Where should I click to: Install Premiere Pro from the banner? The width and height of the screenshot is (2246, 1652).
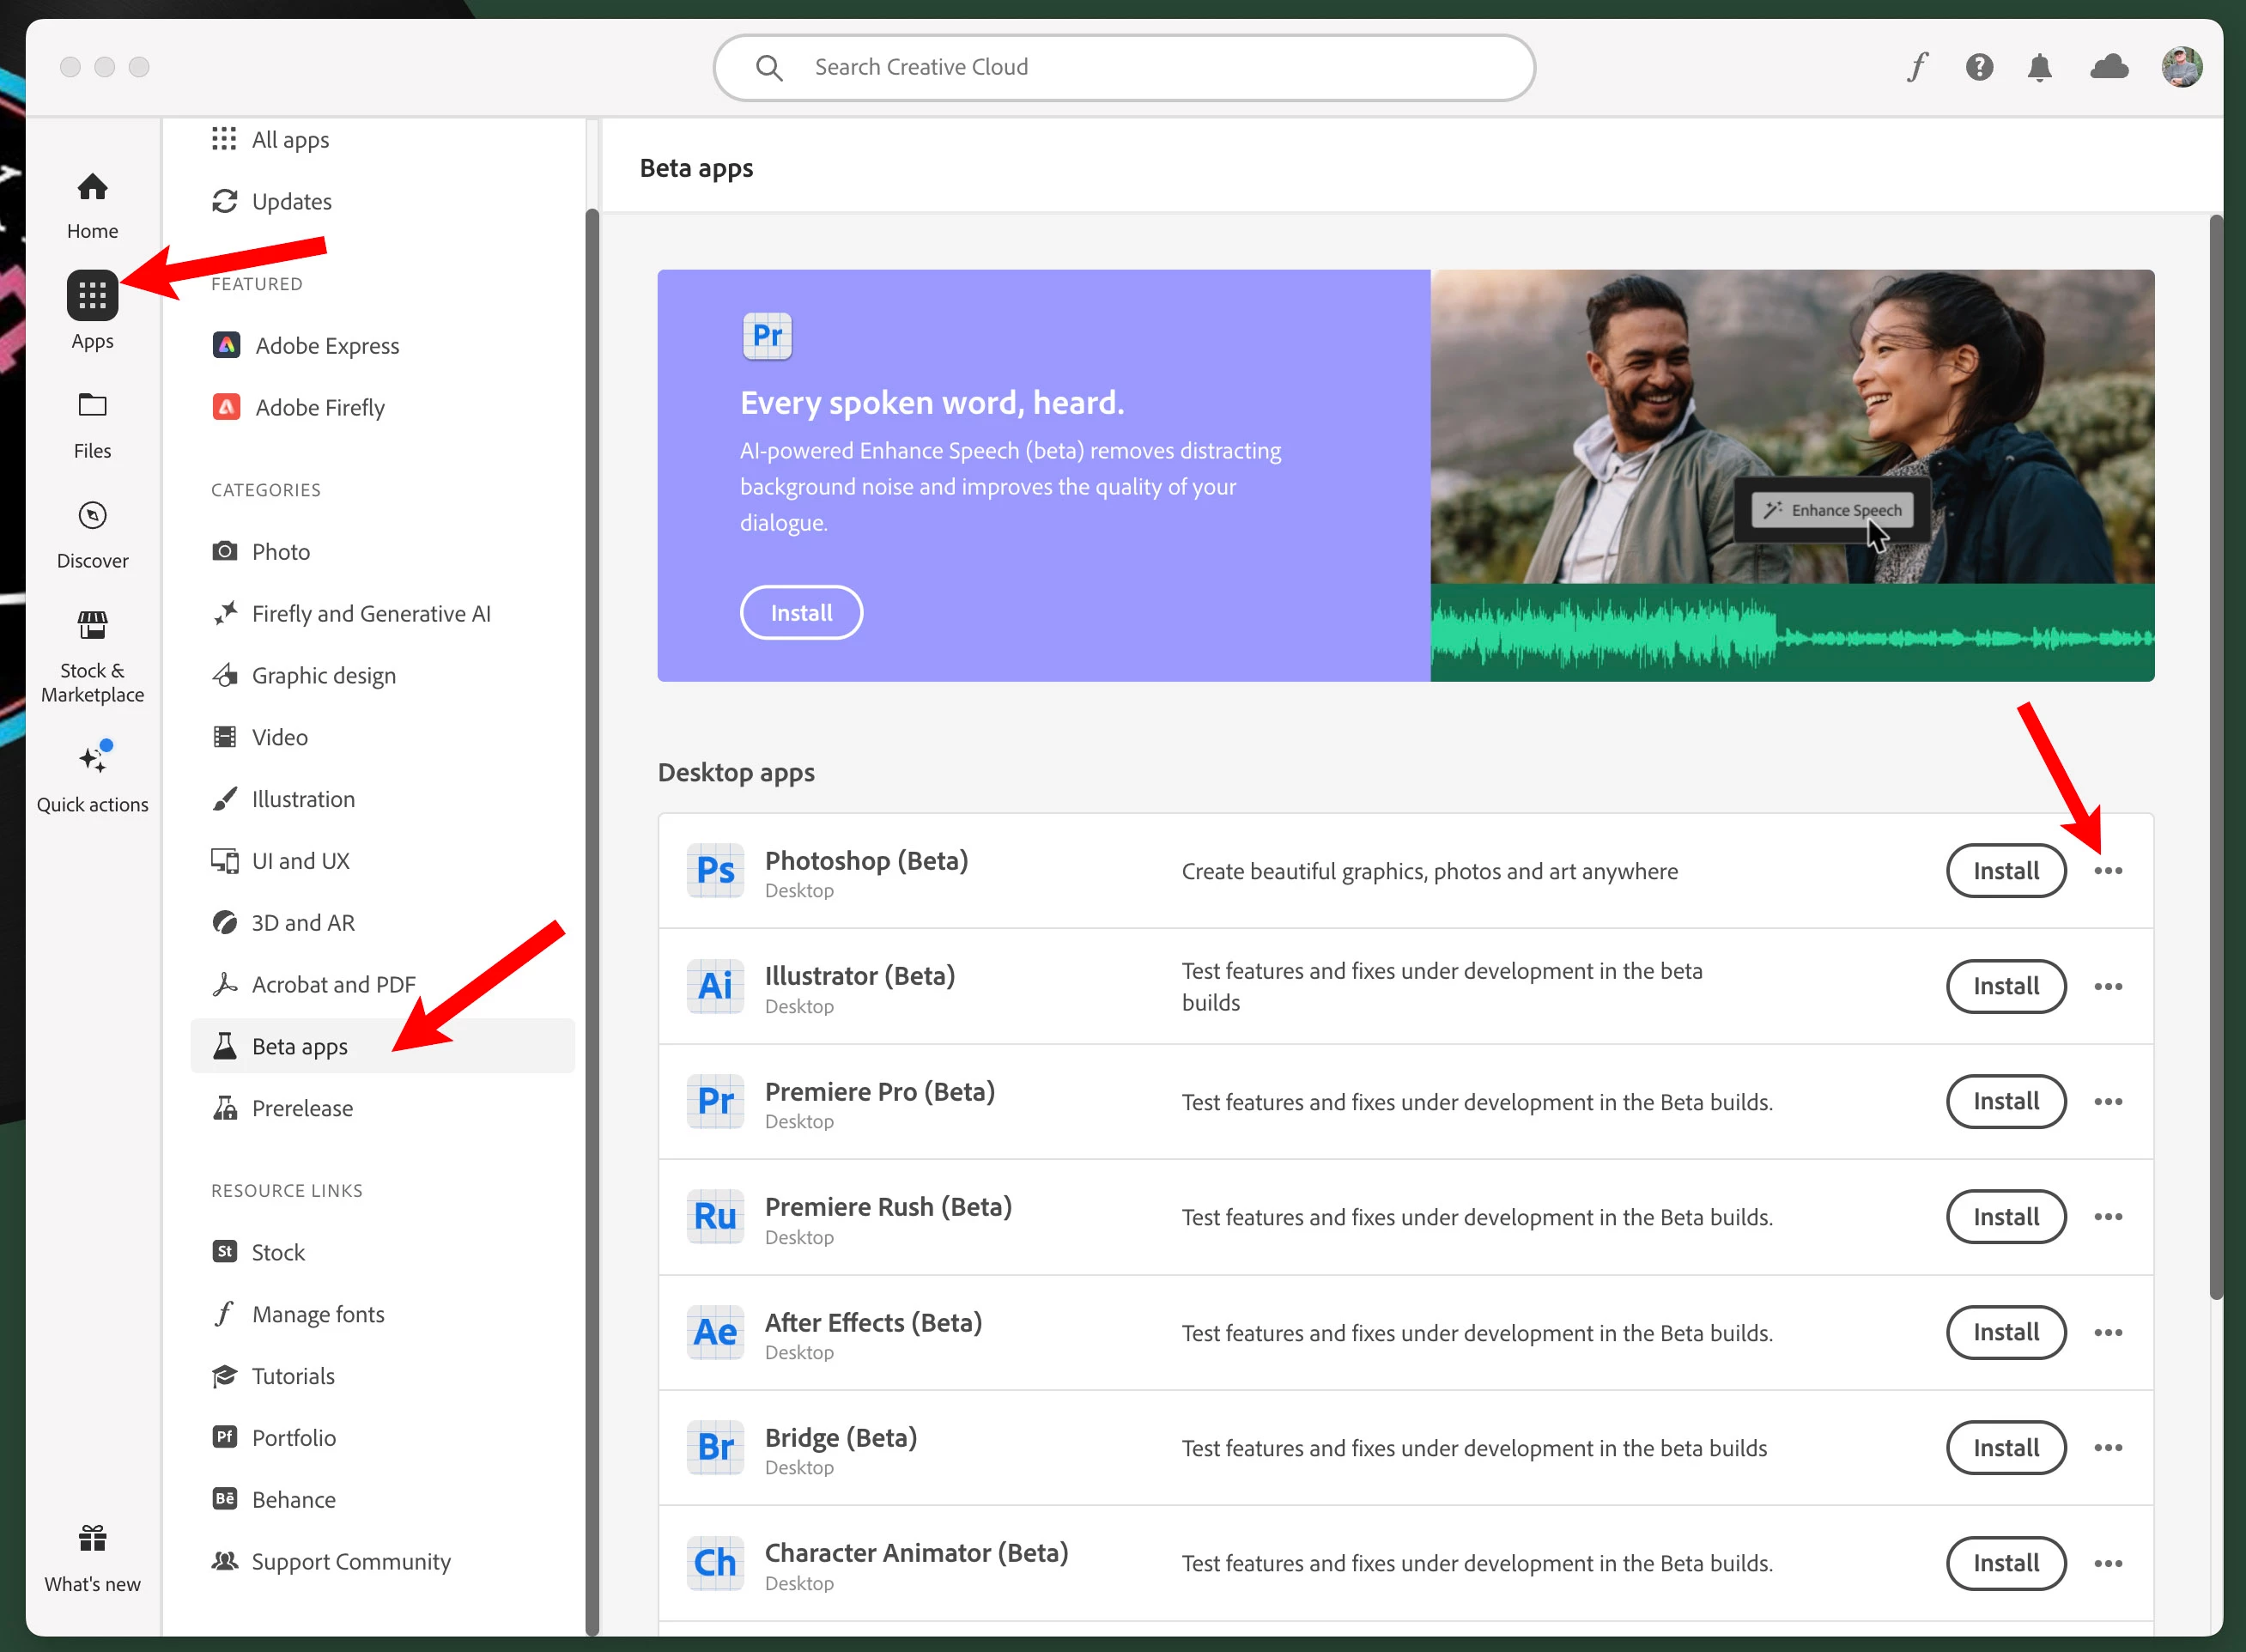pyautogui.click(x=801, y=612)
